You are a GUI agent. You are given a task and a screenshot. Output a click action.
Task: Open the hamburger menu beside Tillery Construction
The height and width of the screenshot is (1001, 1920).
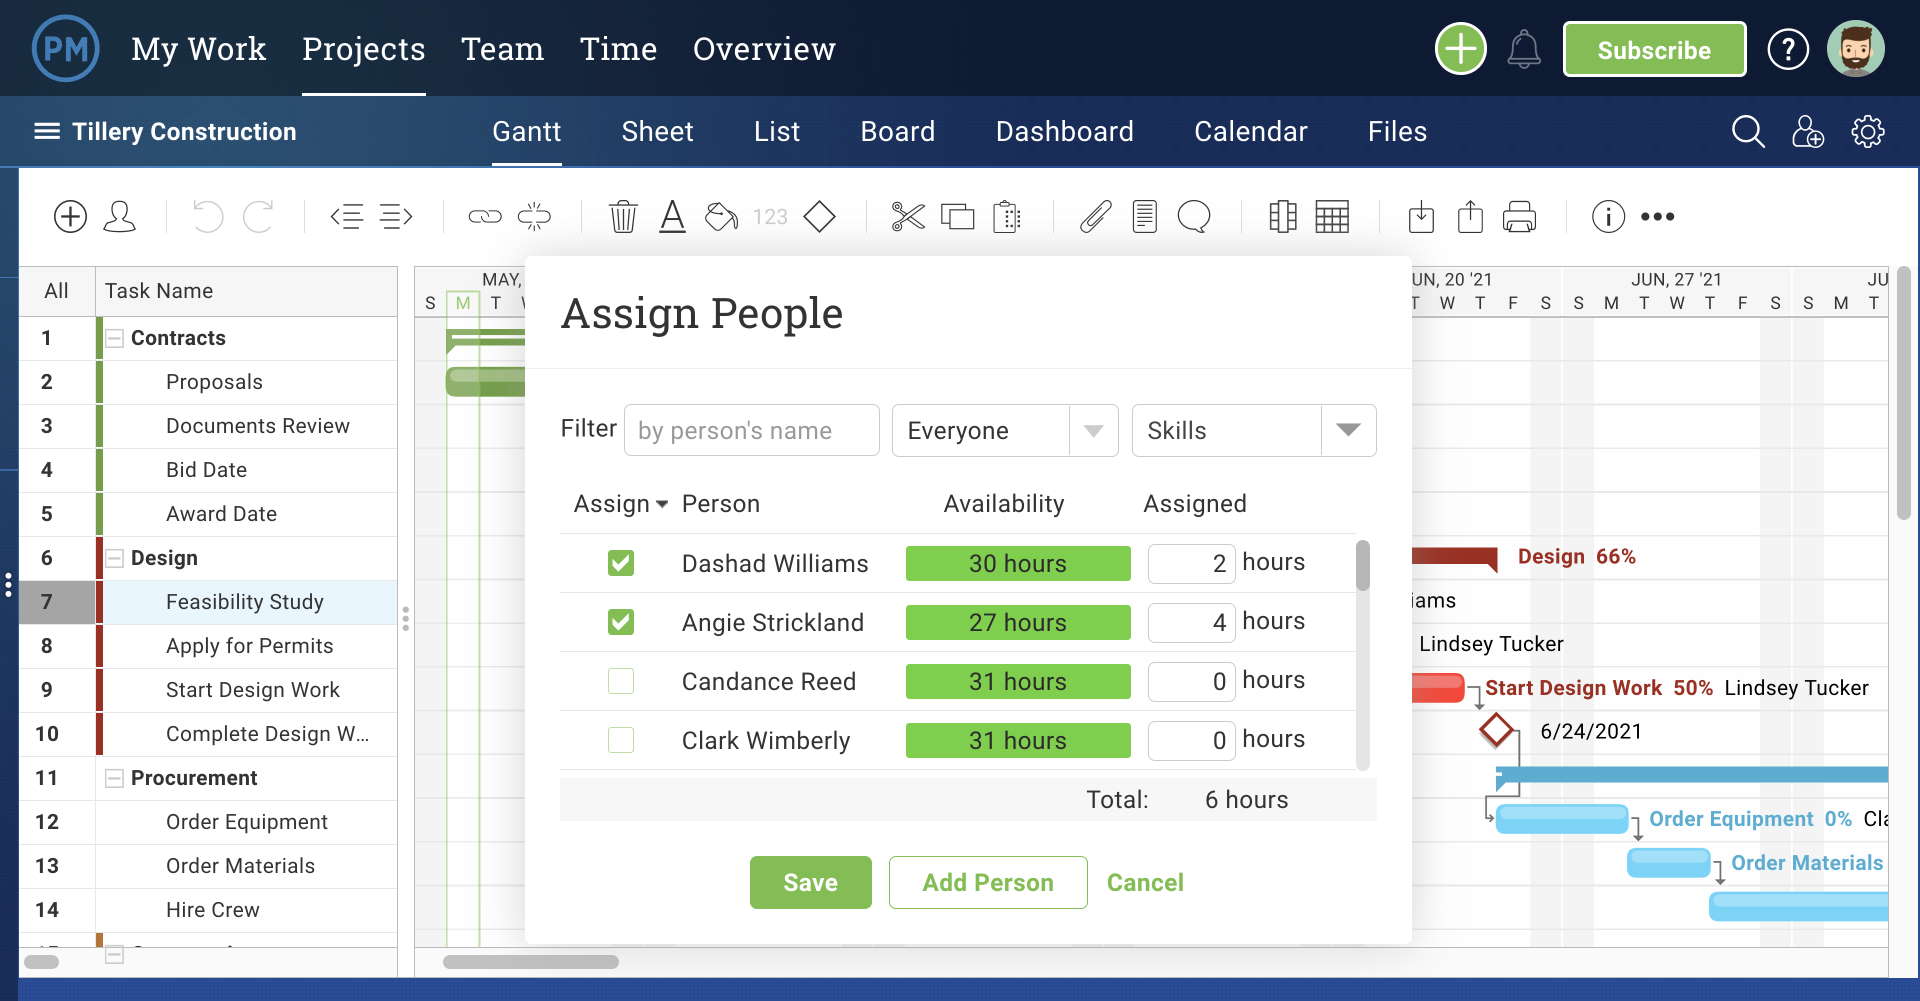pyautogui.click(x=47, y=131)
